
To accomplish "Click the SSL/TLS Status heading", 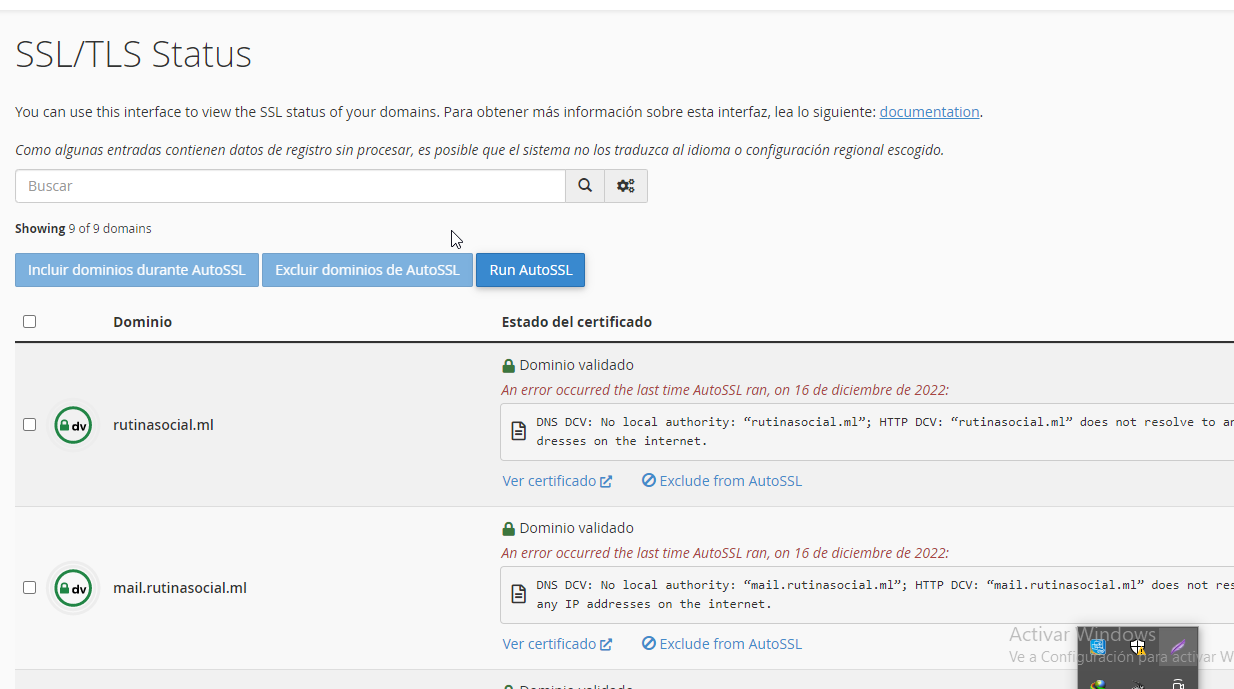I will 133,54.
